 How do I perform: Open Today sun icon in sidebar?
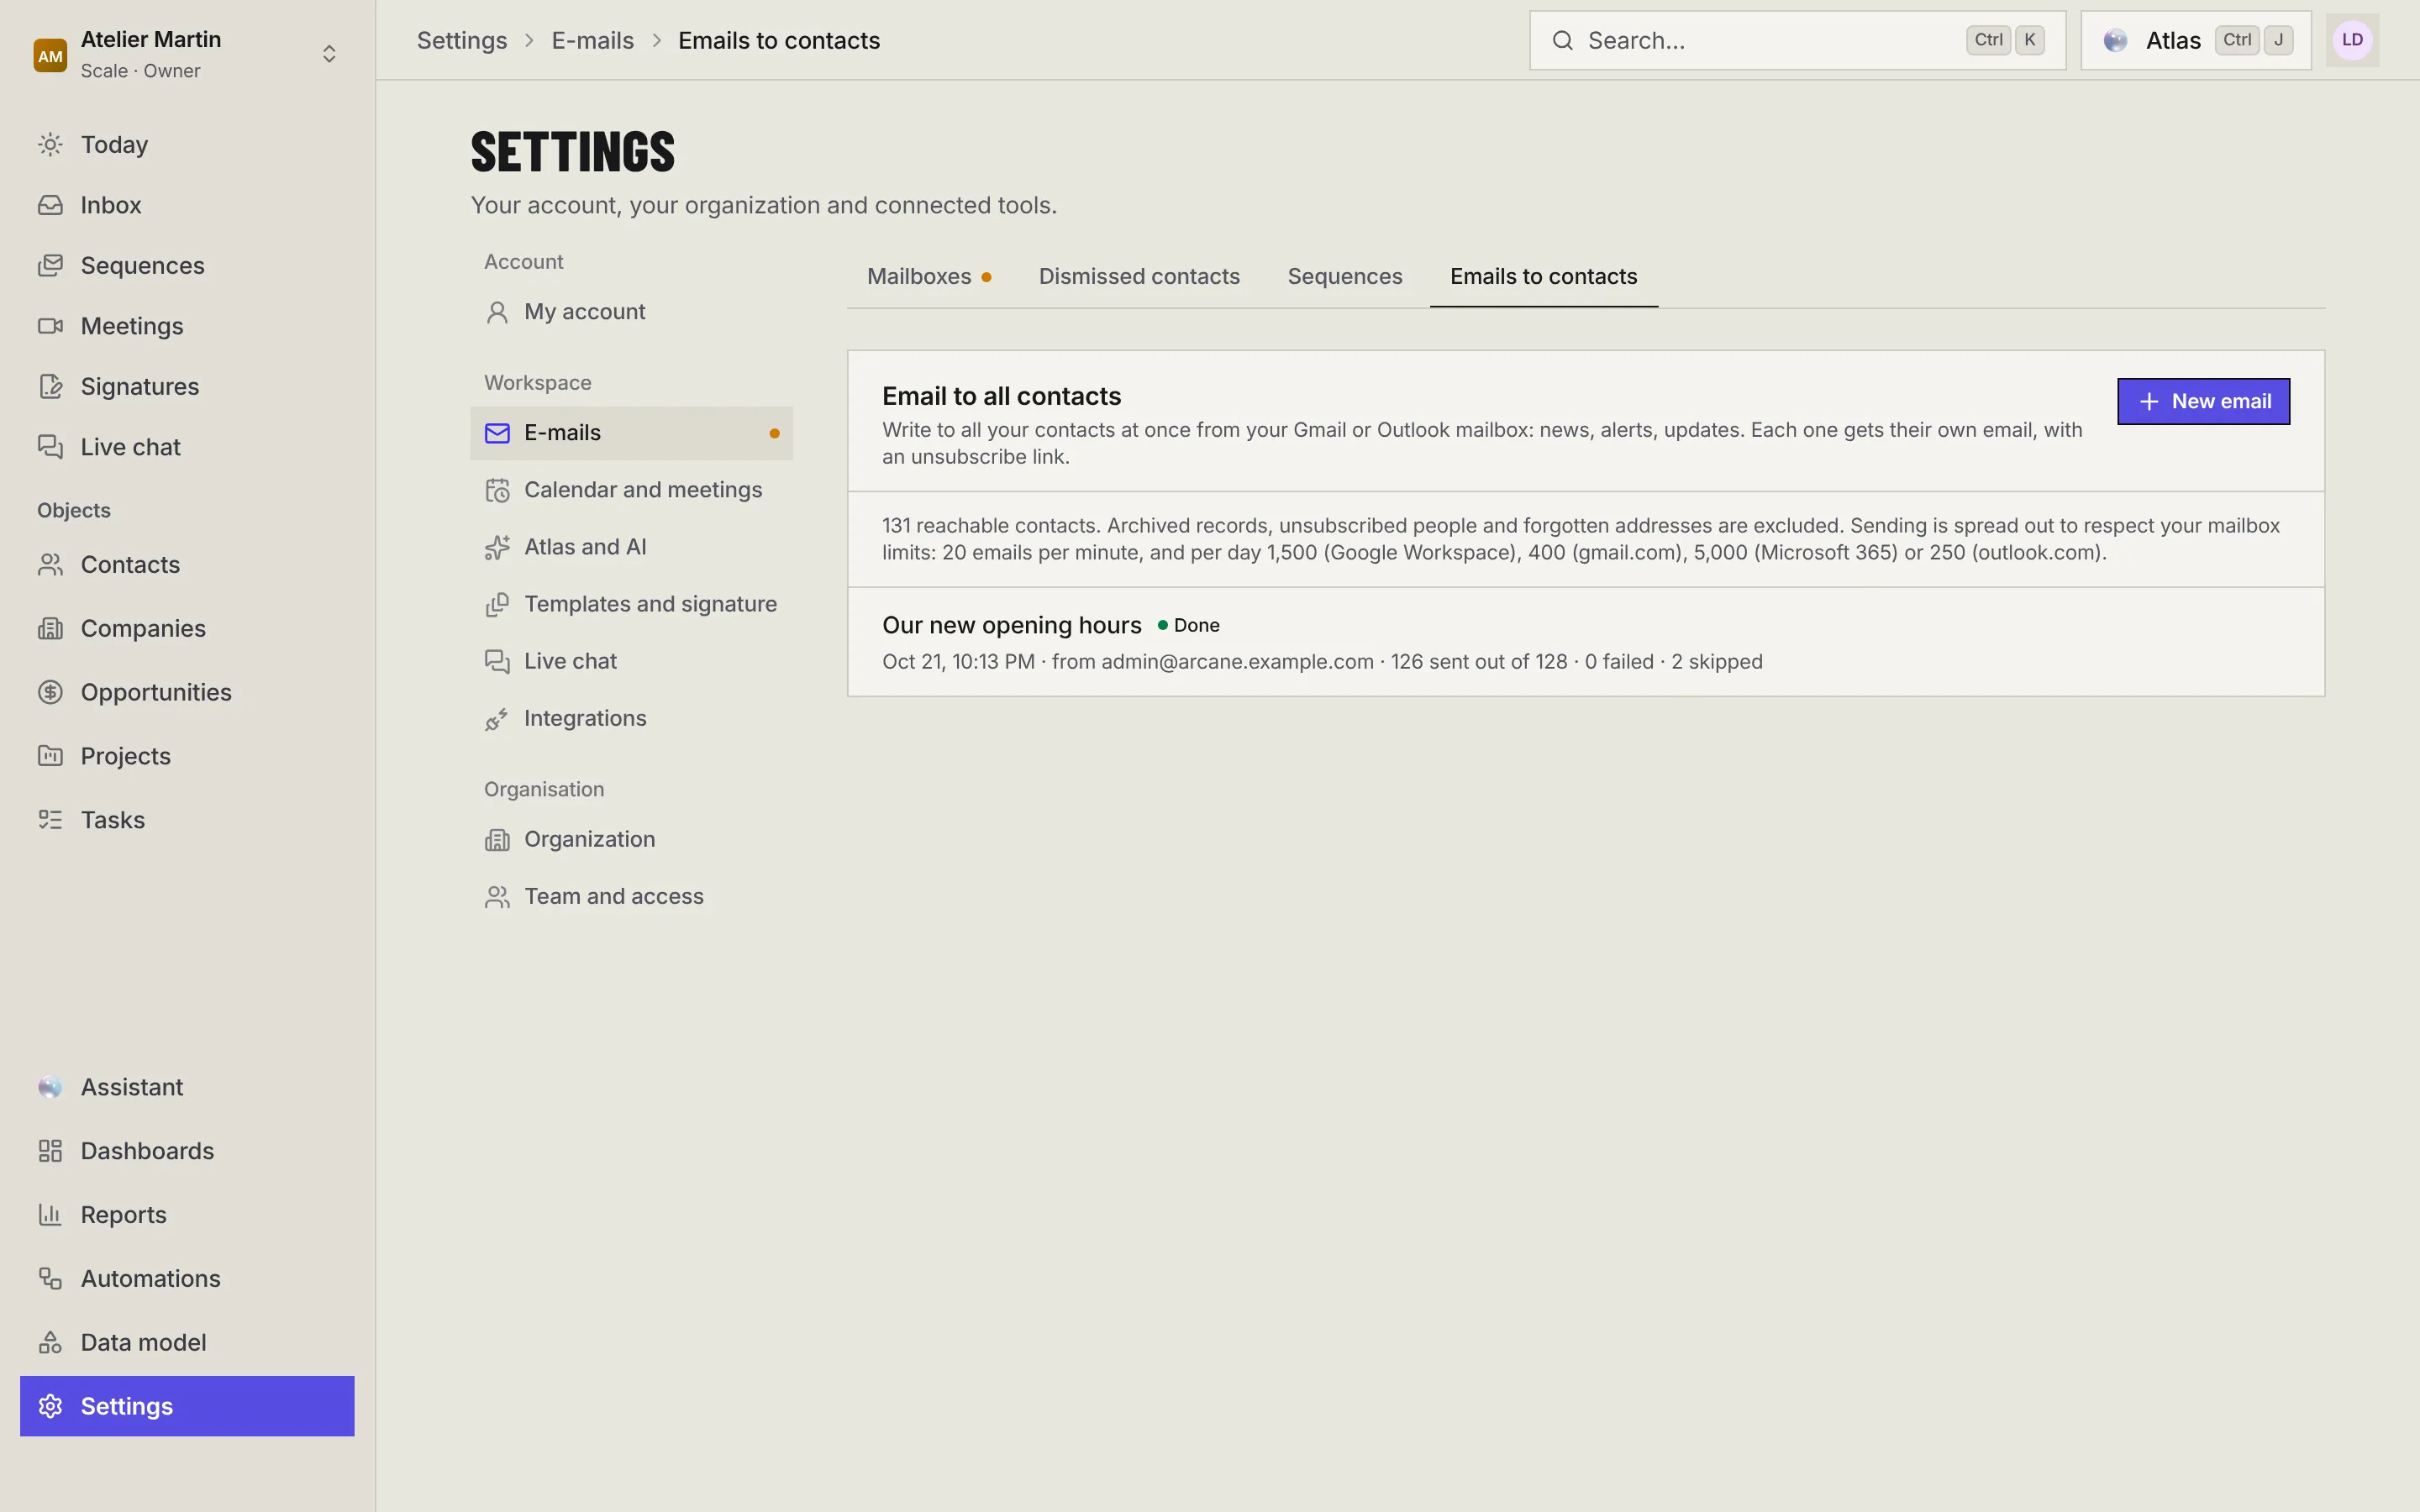pyautogui.click(x=50, y=145)
